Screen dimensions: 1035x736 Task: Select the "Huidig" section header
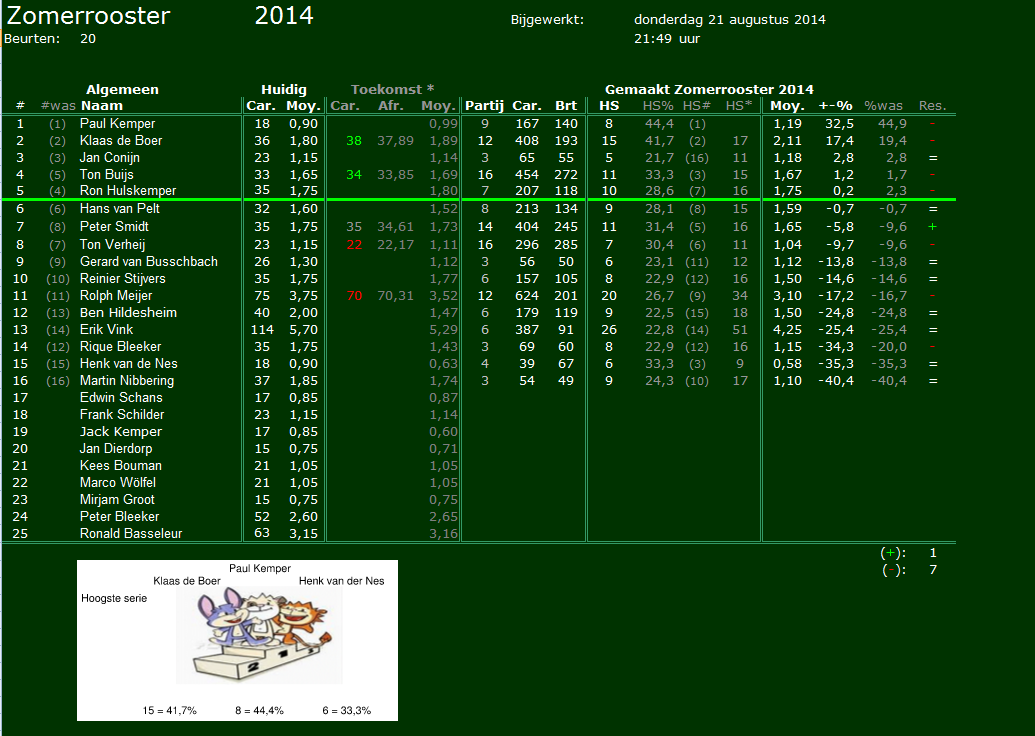(x=284, y=90)
